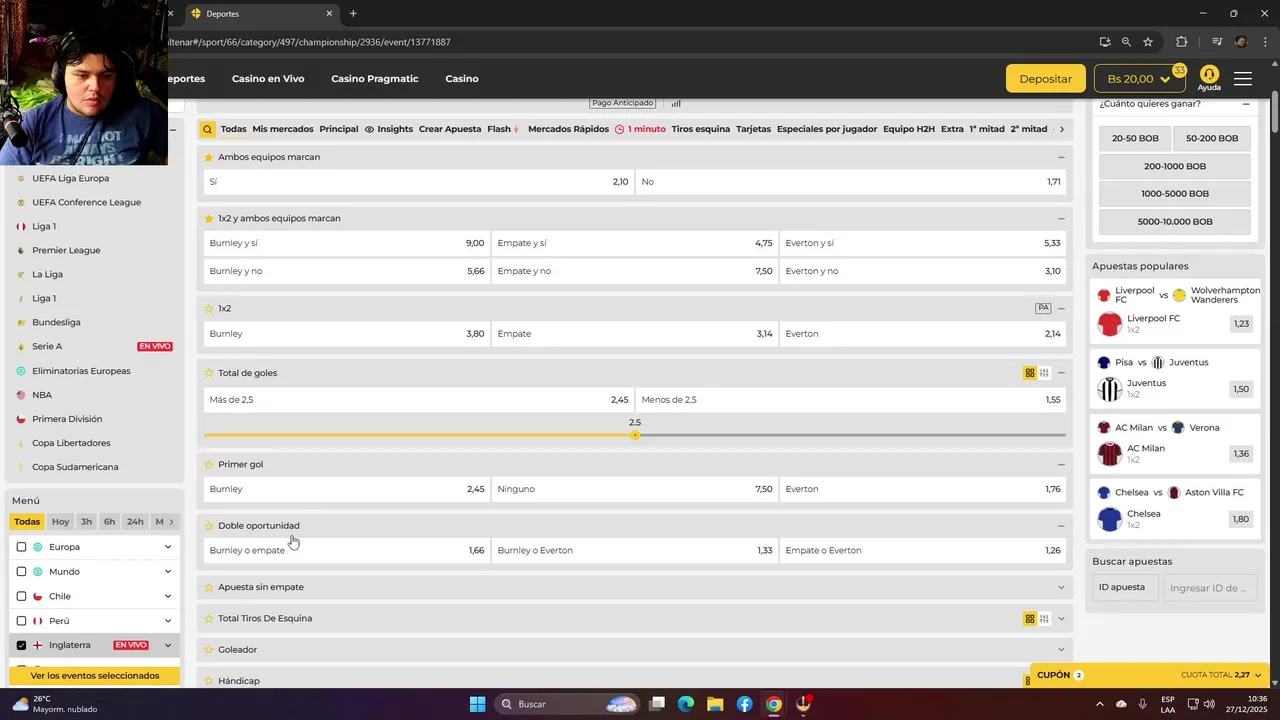Open Windows Start menu
The width and height of the screenshot is (1280, 720).
coord(477,704)
